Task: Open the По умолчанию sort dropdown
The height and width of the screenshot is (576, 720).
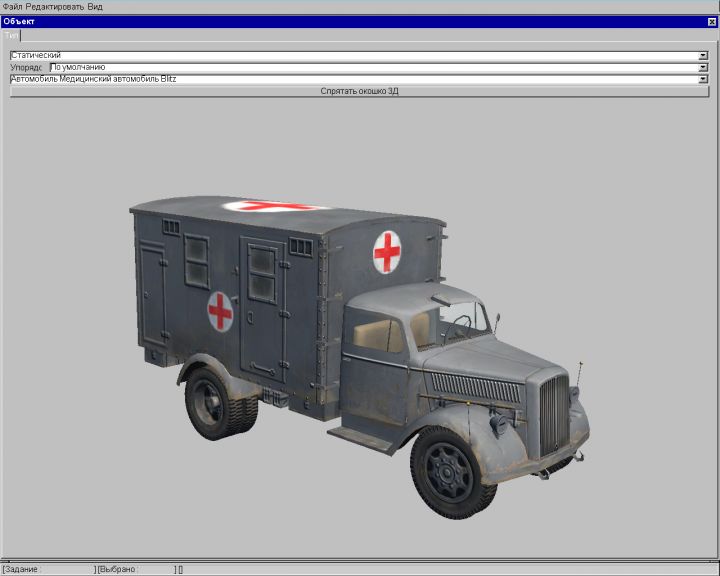Action: pos(703,67)
